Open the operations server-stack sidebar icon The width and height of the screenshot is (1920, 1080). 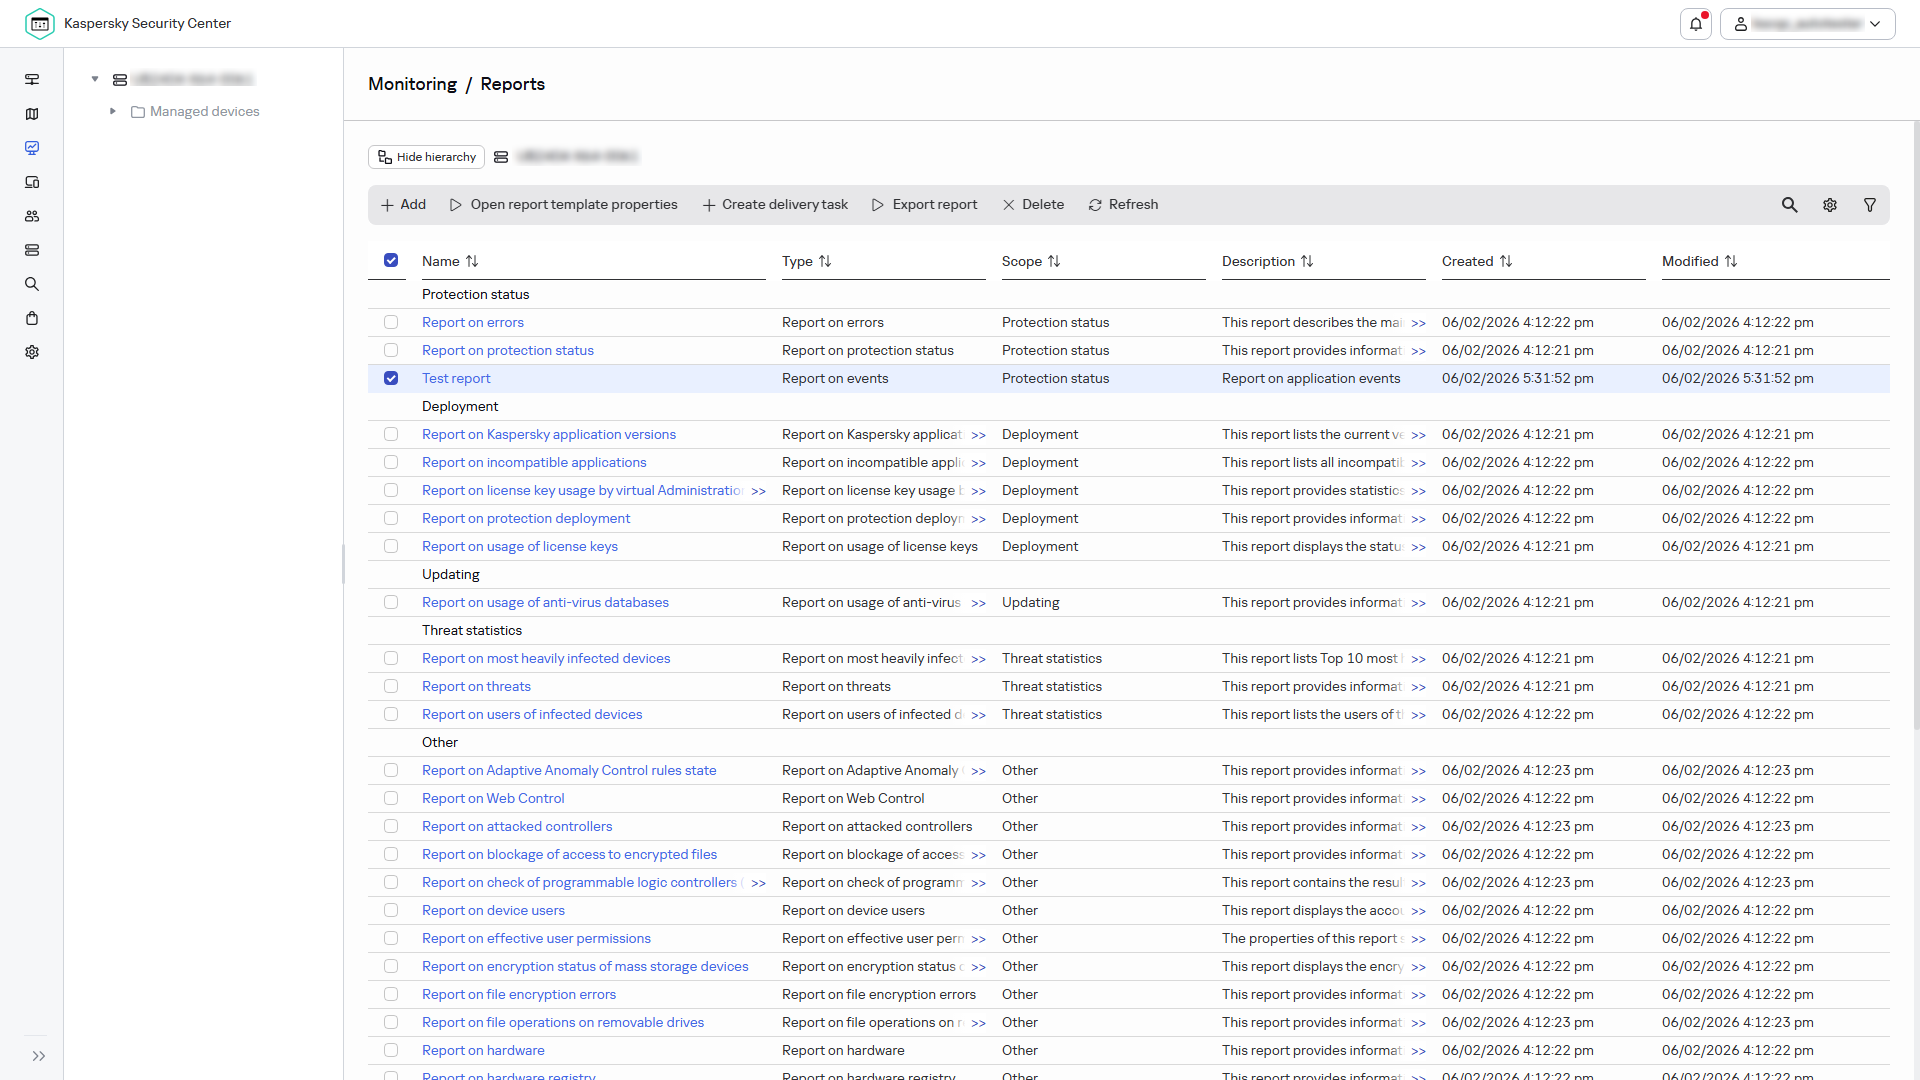pyautogui.click(x=32, y=250)
